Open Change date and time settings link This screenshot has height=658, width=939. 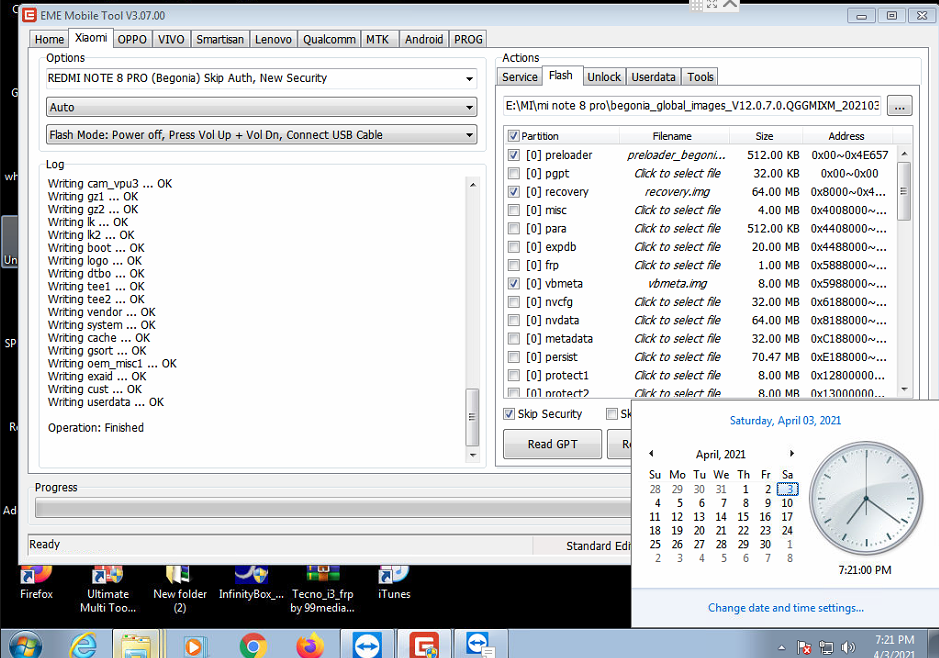point(786,608)
